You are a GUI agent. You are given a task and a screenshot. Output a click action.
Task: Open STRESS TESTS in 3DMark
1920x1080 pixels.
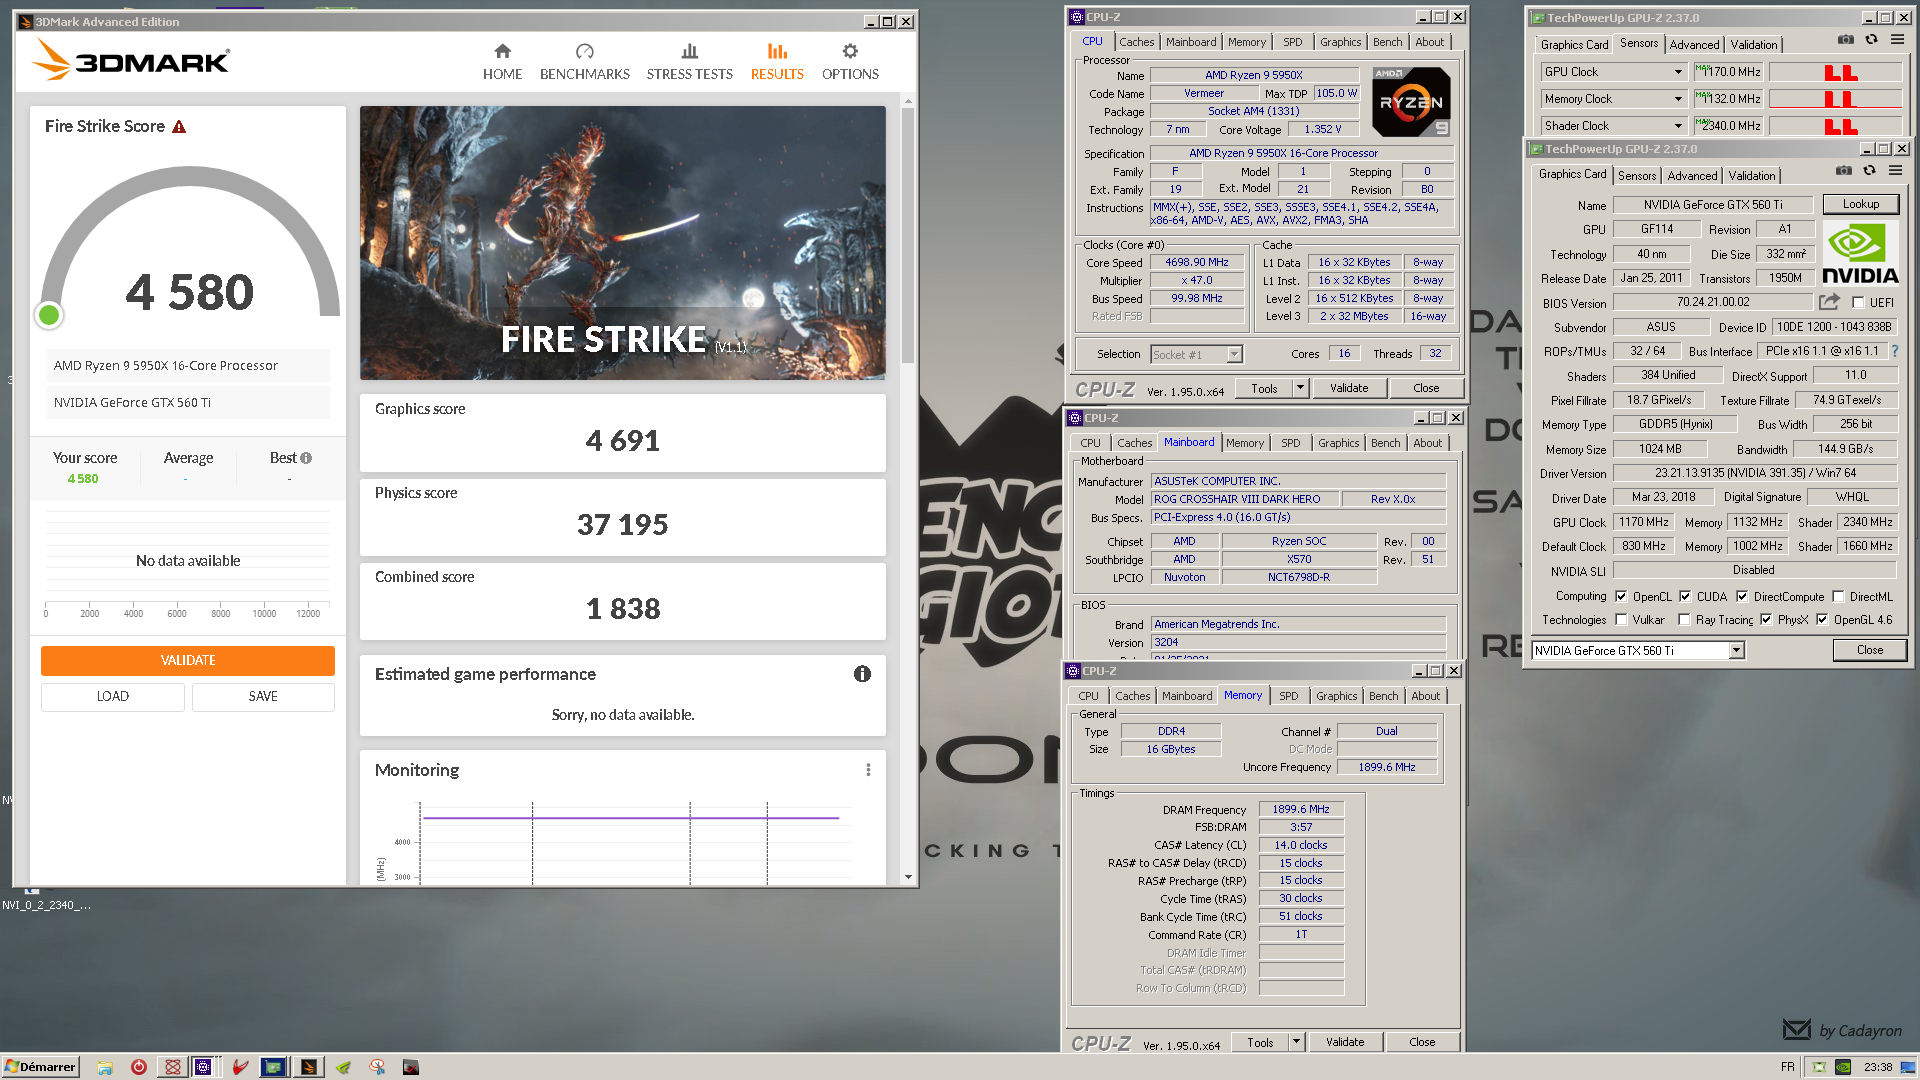[x=689, y=62]
